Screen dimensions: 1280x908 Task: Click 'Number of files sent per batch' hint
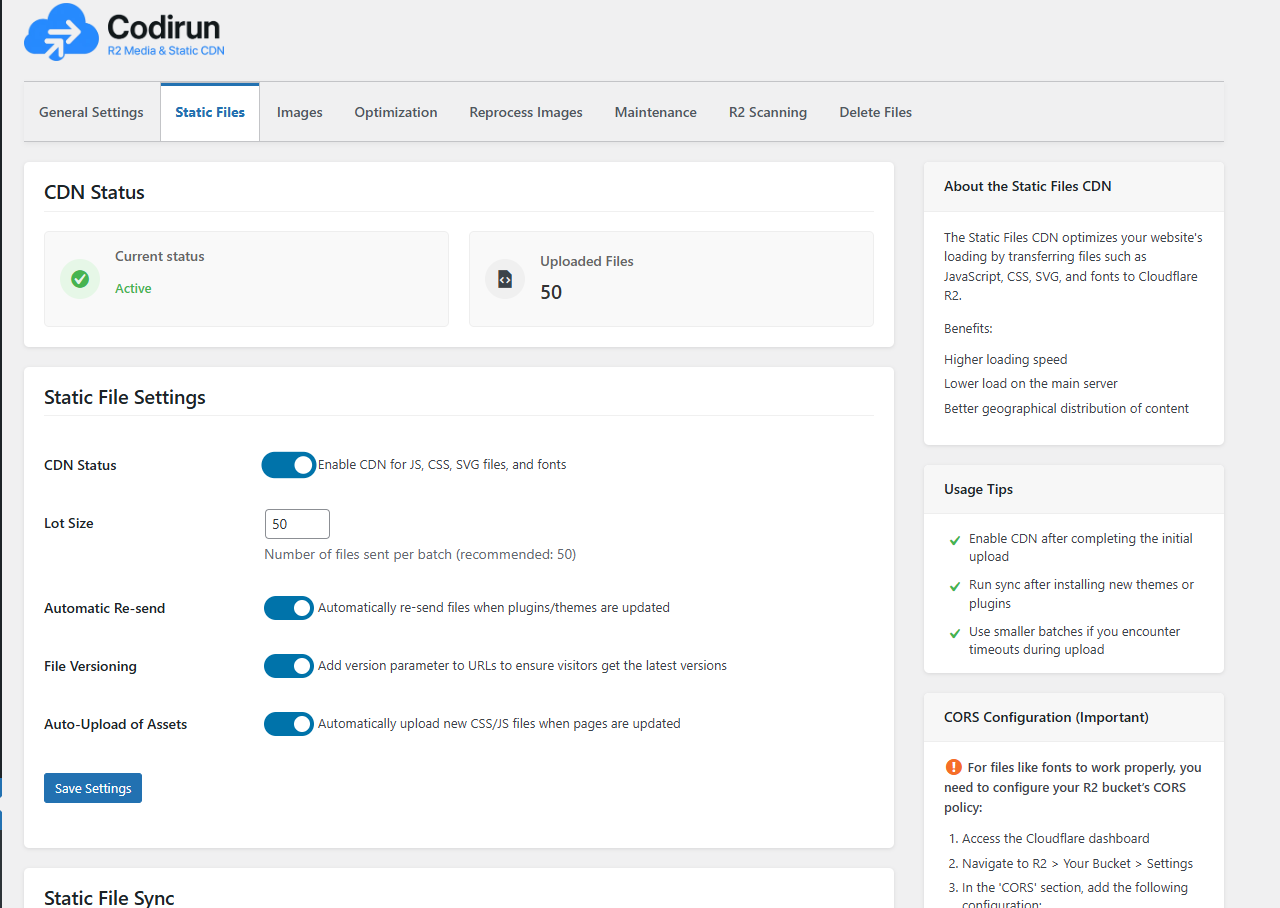(420, 554)
